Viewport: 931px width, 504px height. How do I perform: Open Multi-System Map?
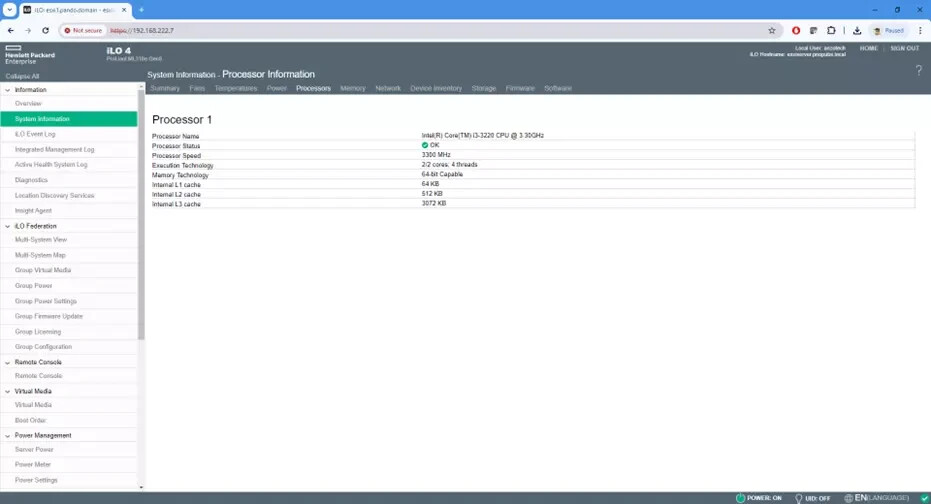(x=69, y=255)
